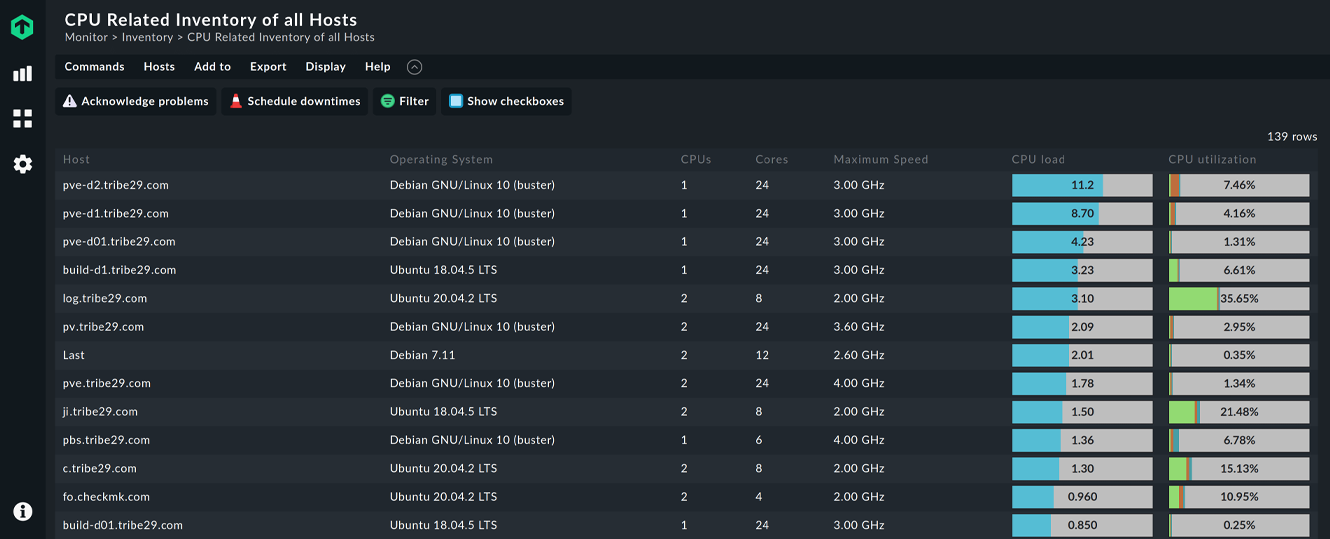This screenshot has height=539, width=1330.
Task: Open the Customize grid sidebar icon
Action: (22, 119)
